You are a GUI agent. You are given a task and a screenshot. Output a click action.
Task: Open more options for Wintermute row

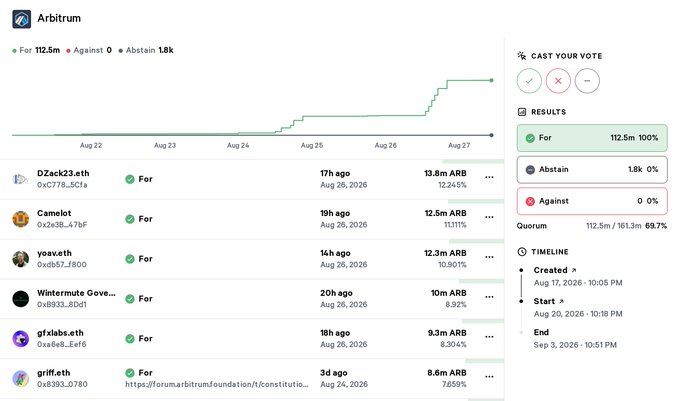click(489, 297)
